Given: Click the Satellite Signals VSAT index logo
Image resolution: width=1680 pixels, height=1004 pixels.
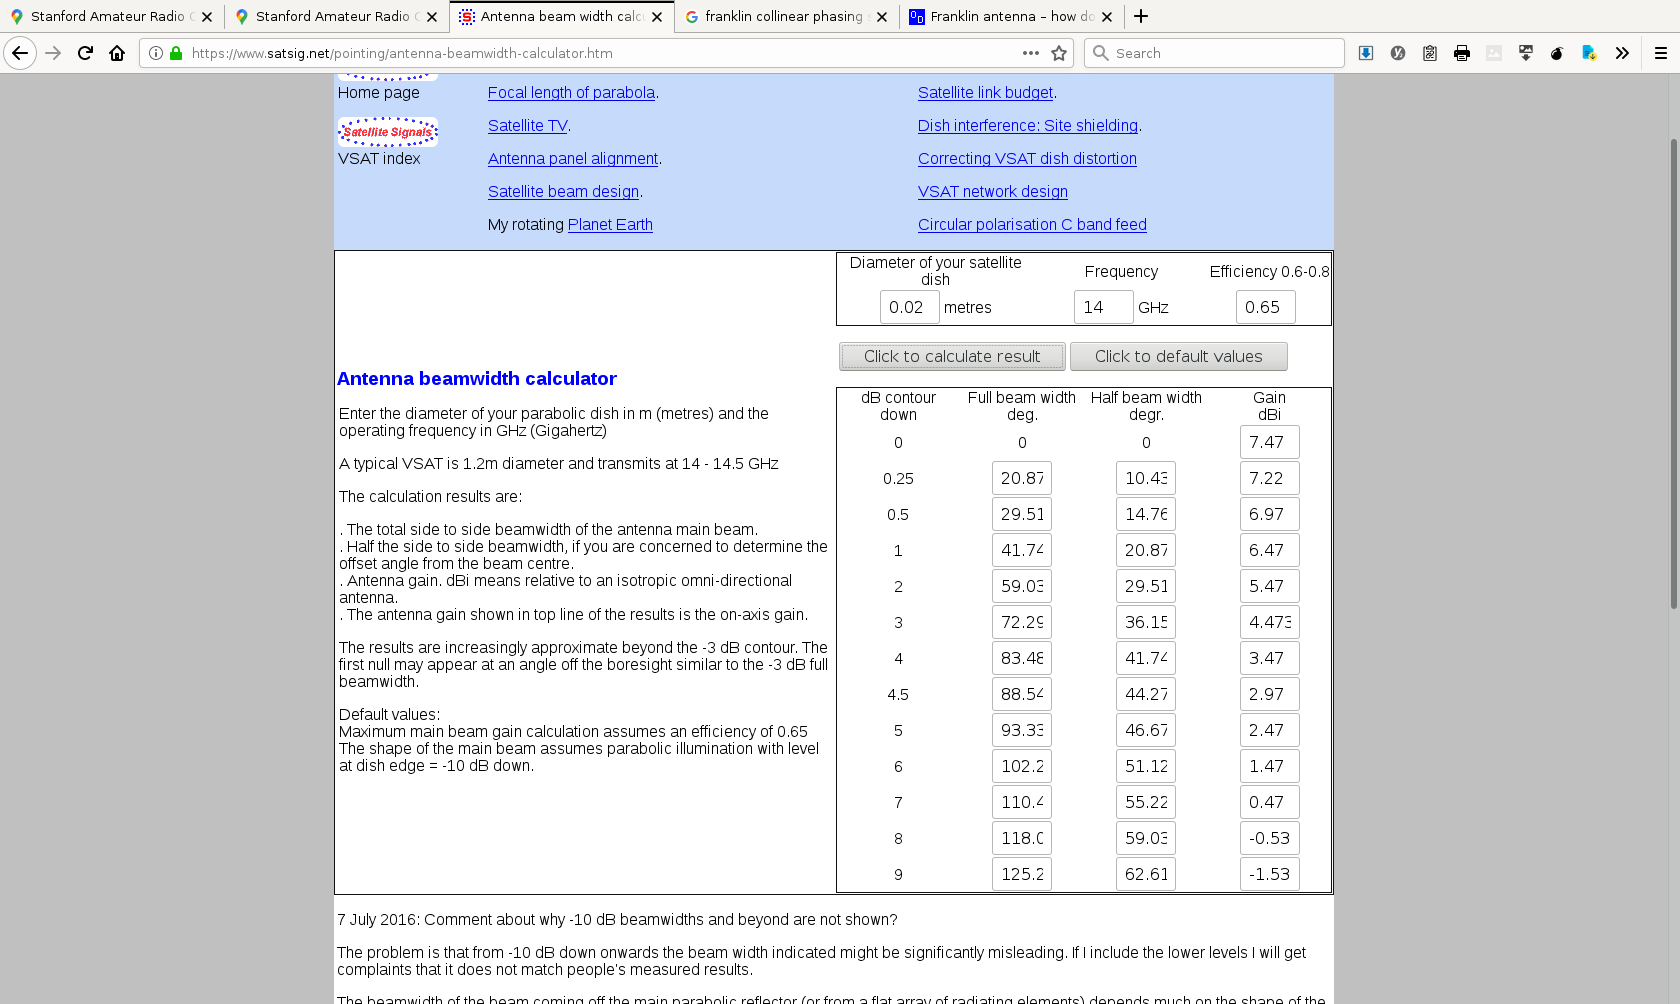Looking at the screenshot, I should [x=388, y=132].
